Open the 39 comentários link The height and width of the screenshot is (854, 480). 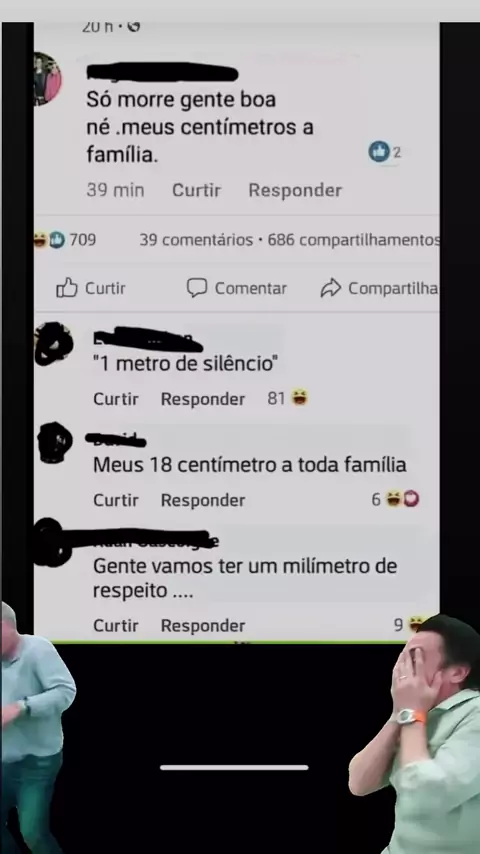point(196,240)
